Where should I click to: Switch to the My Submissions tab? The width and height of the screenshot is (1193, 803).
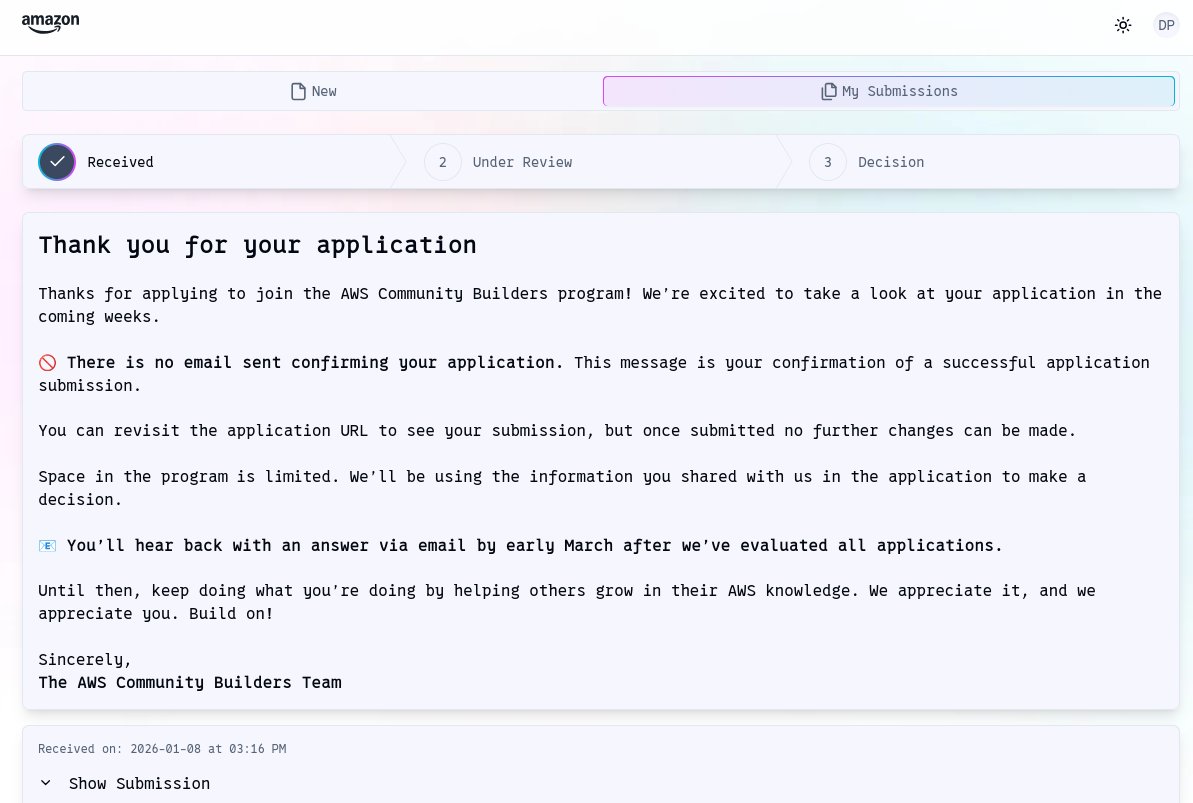point(889,91)
